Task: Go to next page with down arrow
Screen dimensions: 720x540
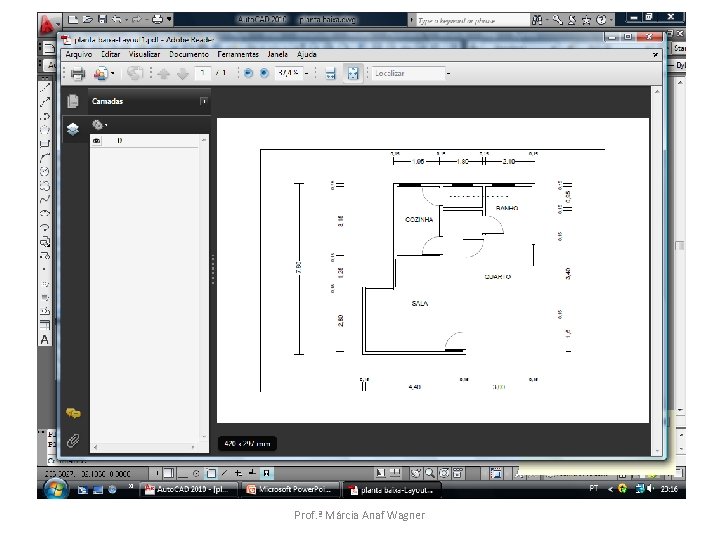Action: point(183,73)
